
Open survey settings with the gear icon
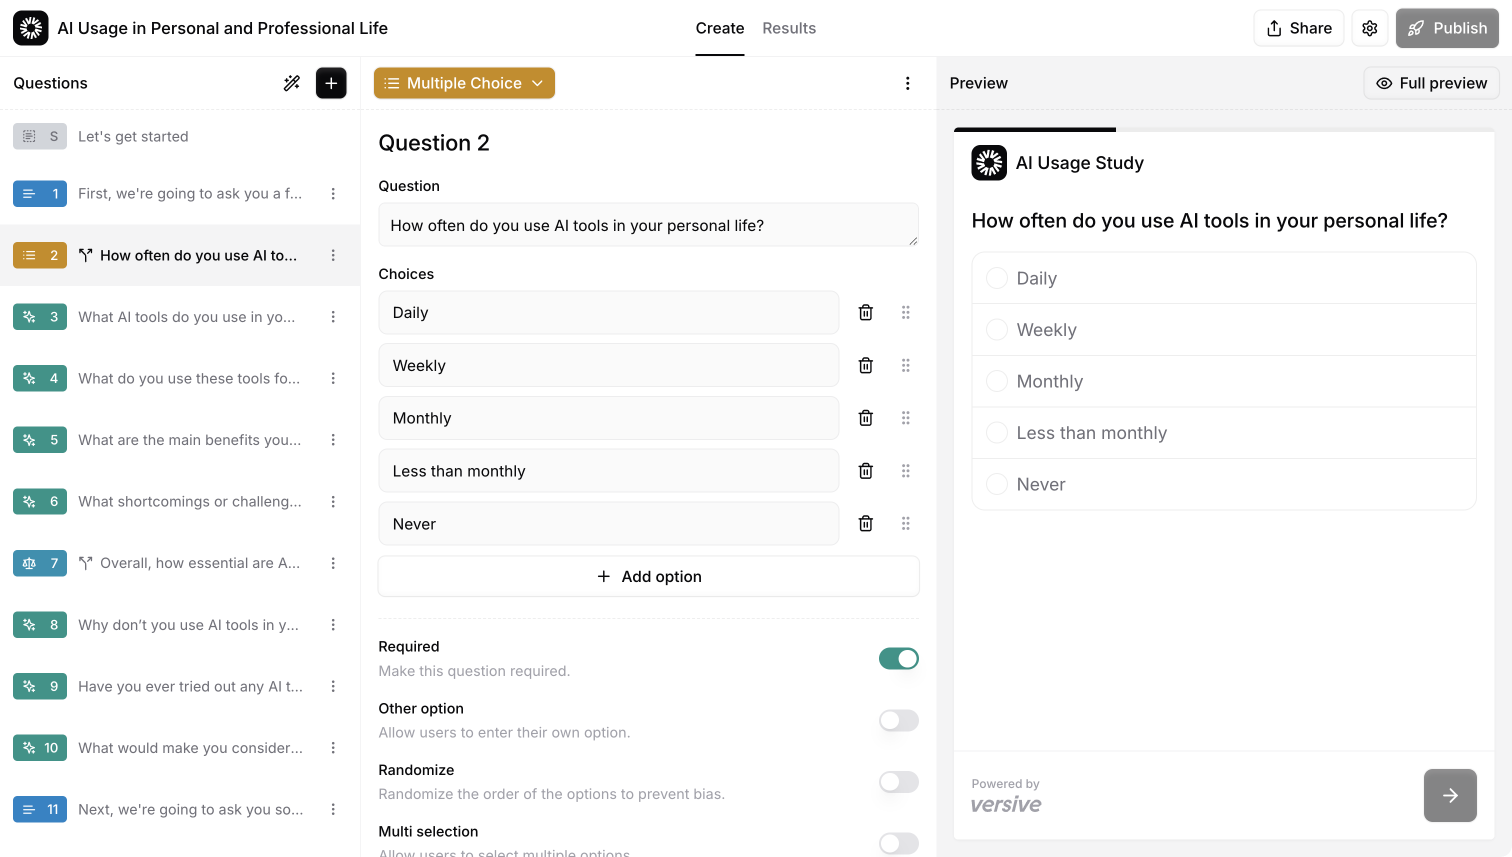[1370, 28]
